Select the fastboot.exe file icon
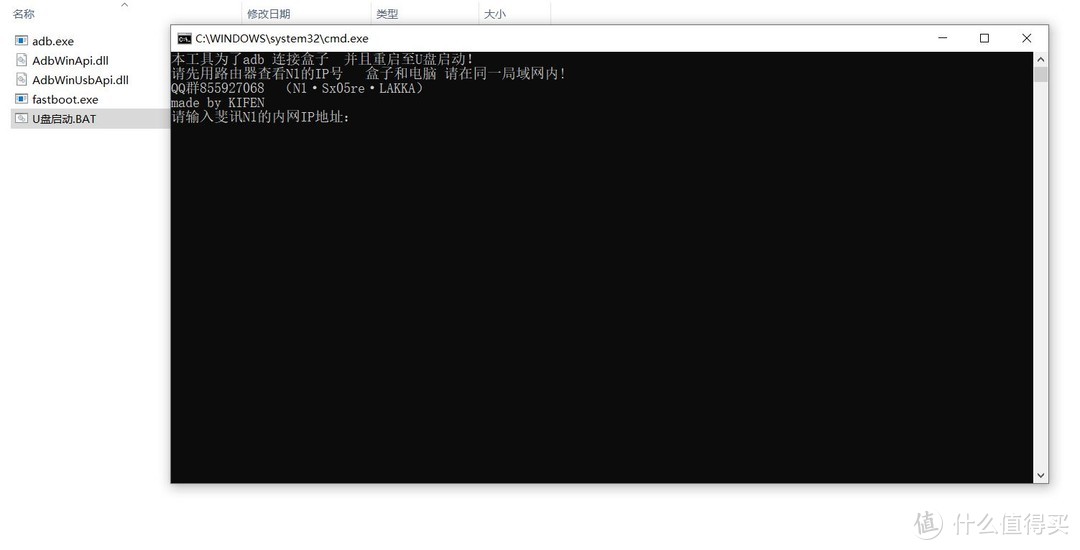This screenshot has height=550, width=1080. click(x=21, y=98)
